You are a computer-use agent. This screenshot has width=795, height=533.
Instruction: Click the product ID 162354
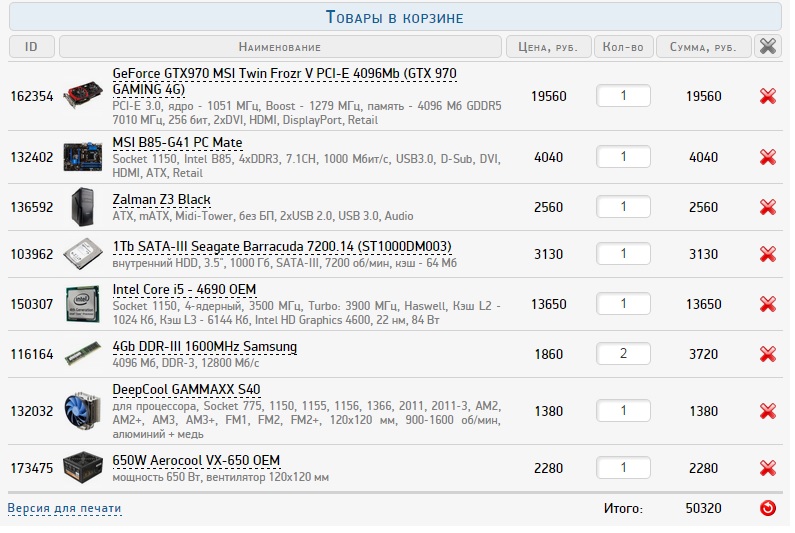click(x=32, y=96)
